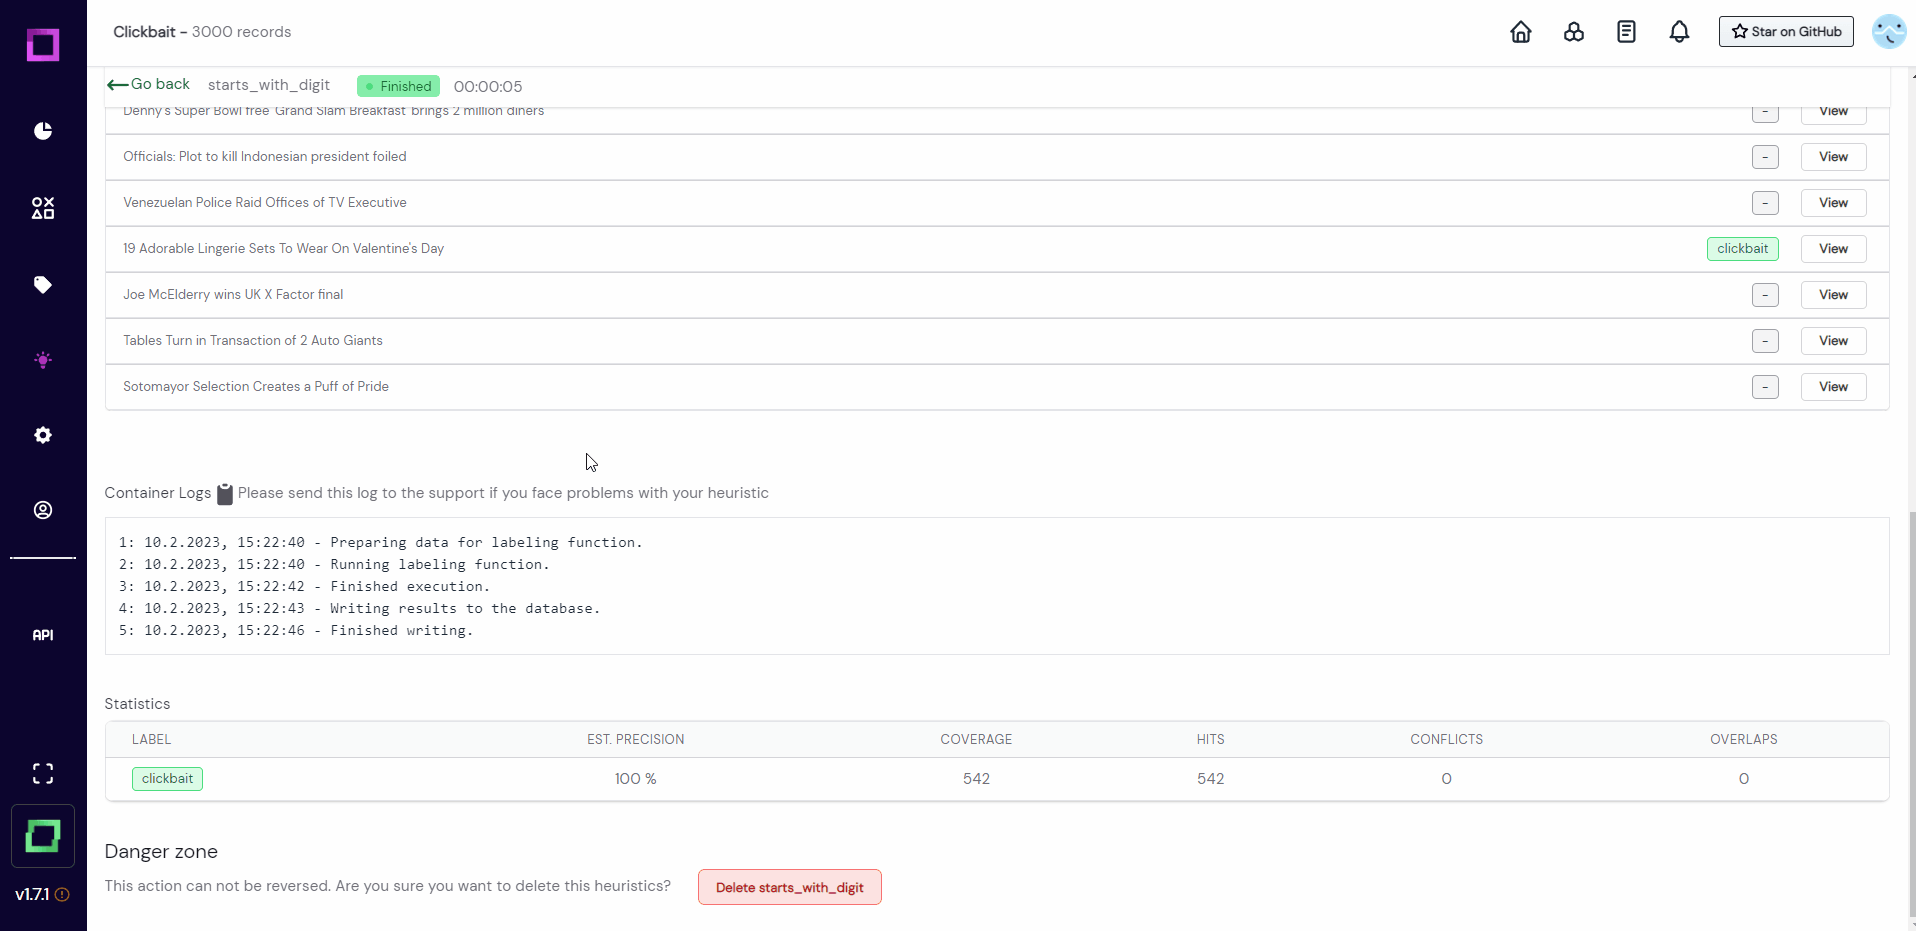Go to the home icon
This screenshot has height=931, width=1916.
(1521, 32)
